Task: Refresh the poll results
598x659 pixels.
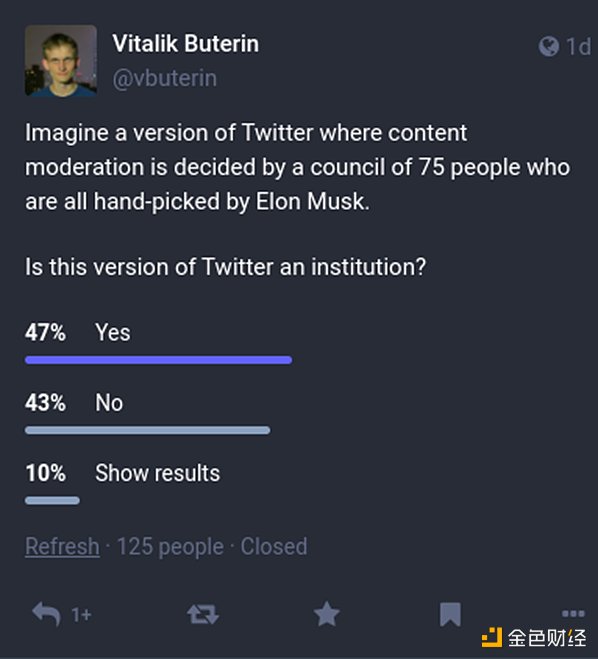Action: pos(62,546)
